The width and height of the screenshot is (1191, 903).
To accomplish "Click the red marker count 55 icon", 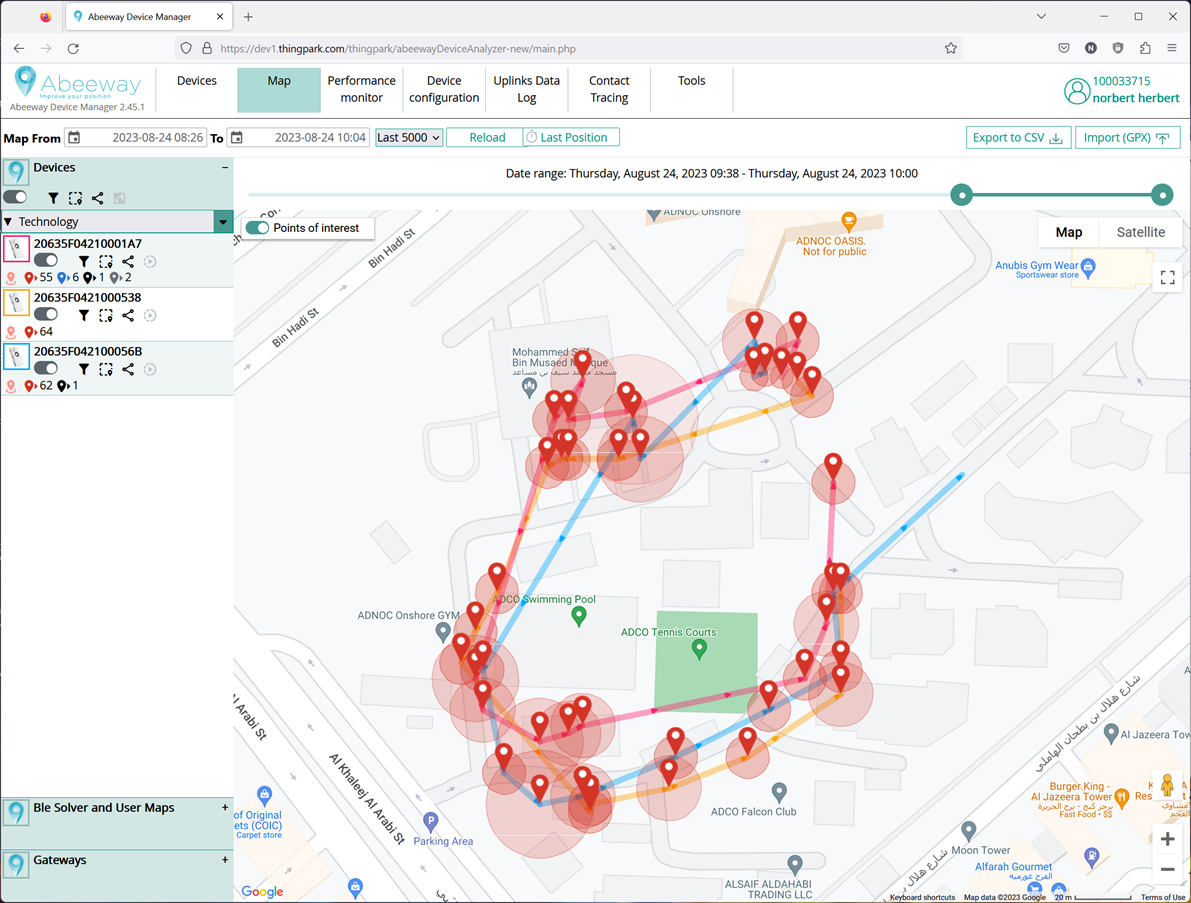I will [x=30, y=278].
